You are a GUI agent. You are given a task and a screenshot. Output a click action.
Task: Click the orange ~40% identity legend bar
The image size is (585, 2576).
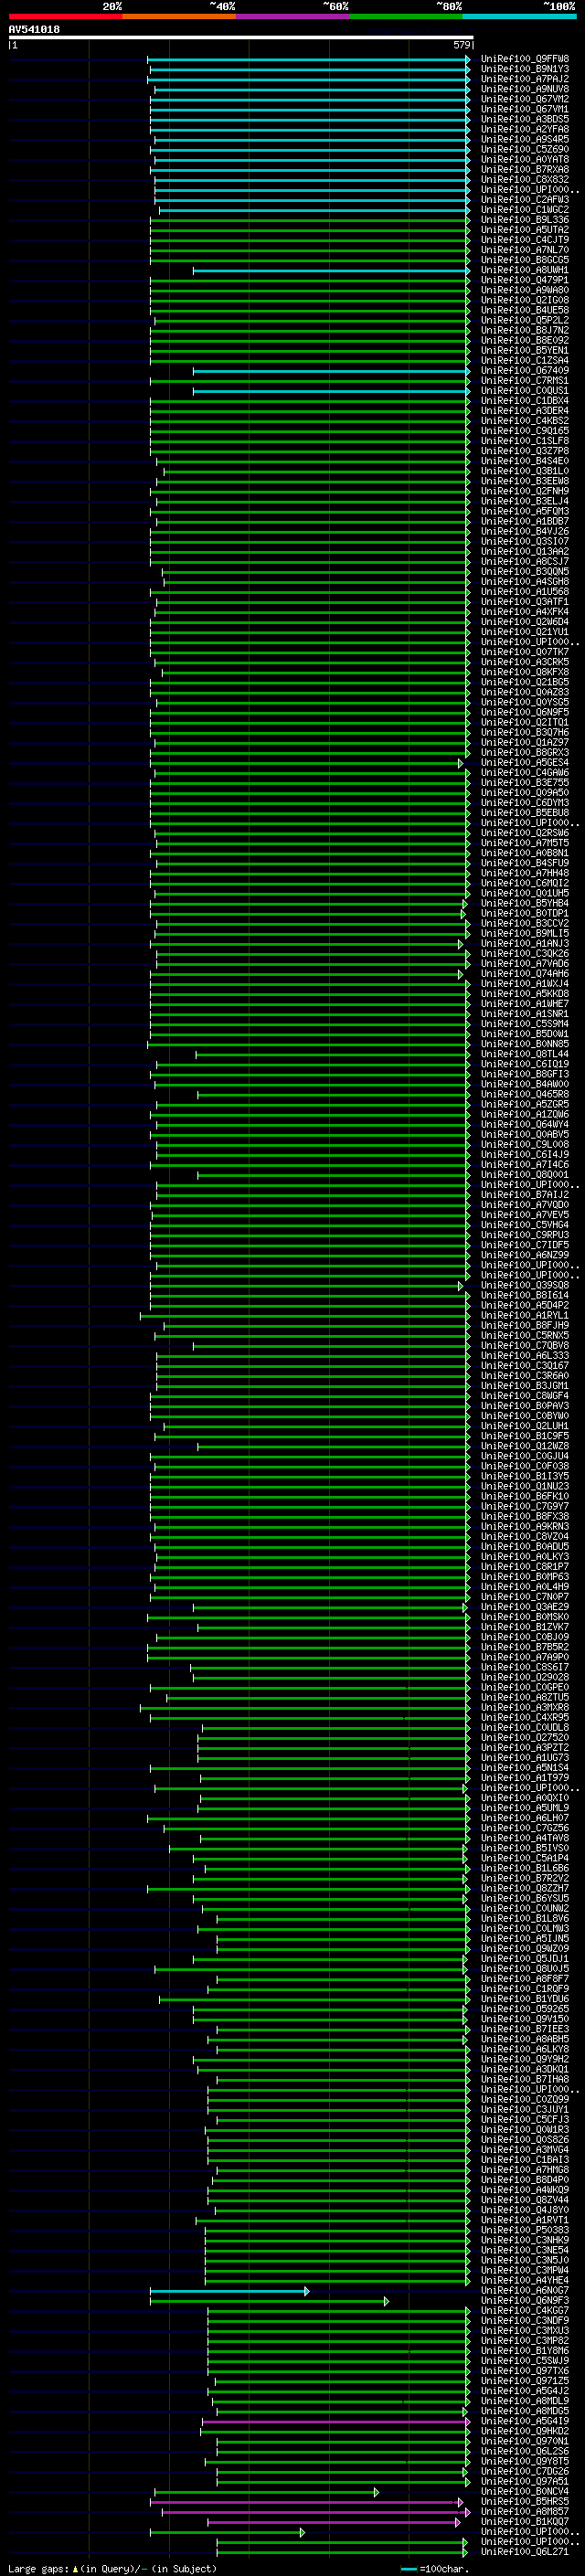tap(179, 16)
